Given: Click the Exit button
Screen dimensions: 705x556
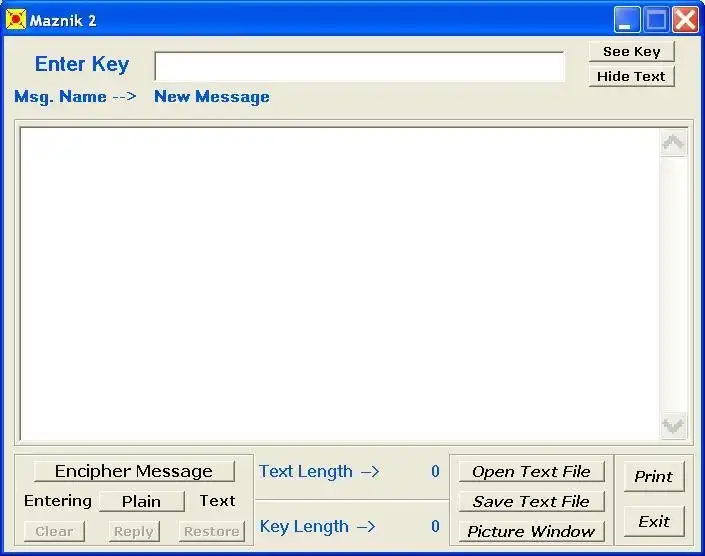Looking at the screenshot, I should 654,521.
